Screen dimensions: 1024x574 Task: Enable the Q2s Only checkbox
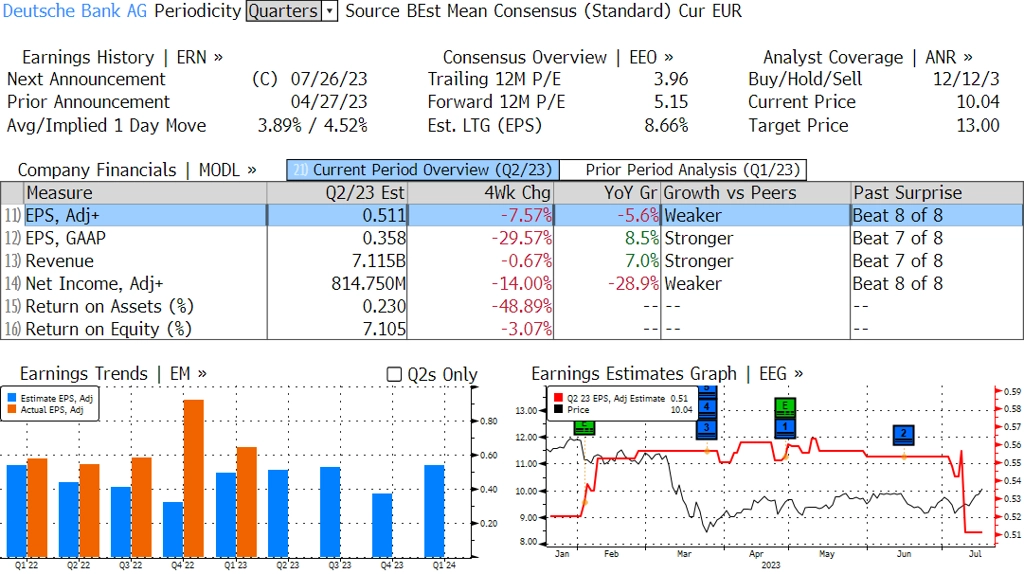click(x=394, y=374)
